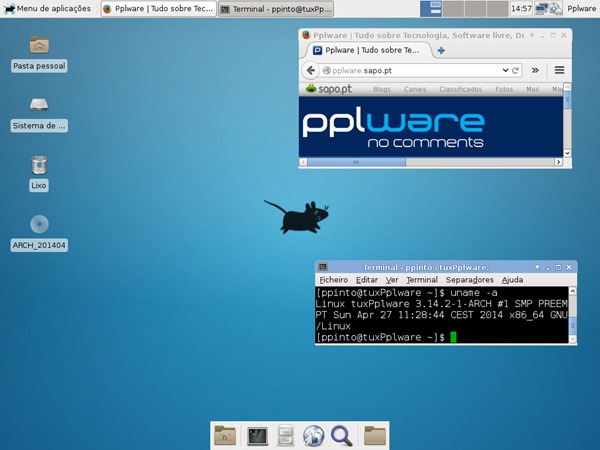Click the site identity globe icon
Screen dimensions: 600x450
pos(326,70)
